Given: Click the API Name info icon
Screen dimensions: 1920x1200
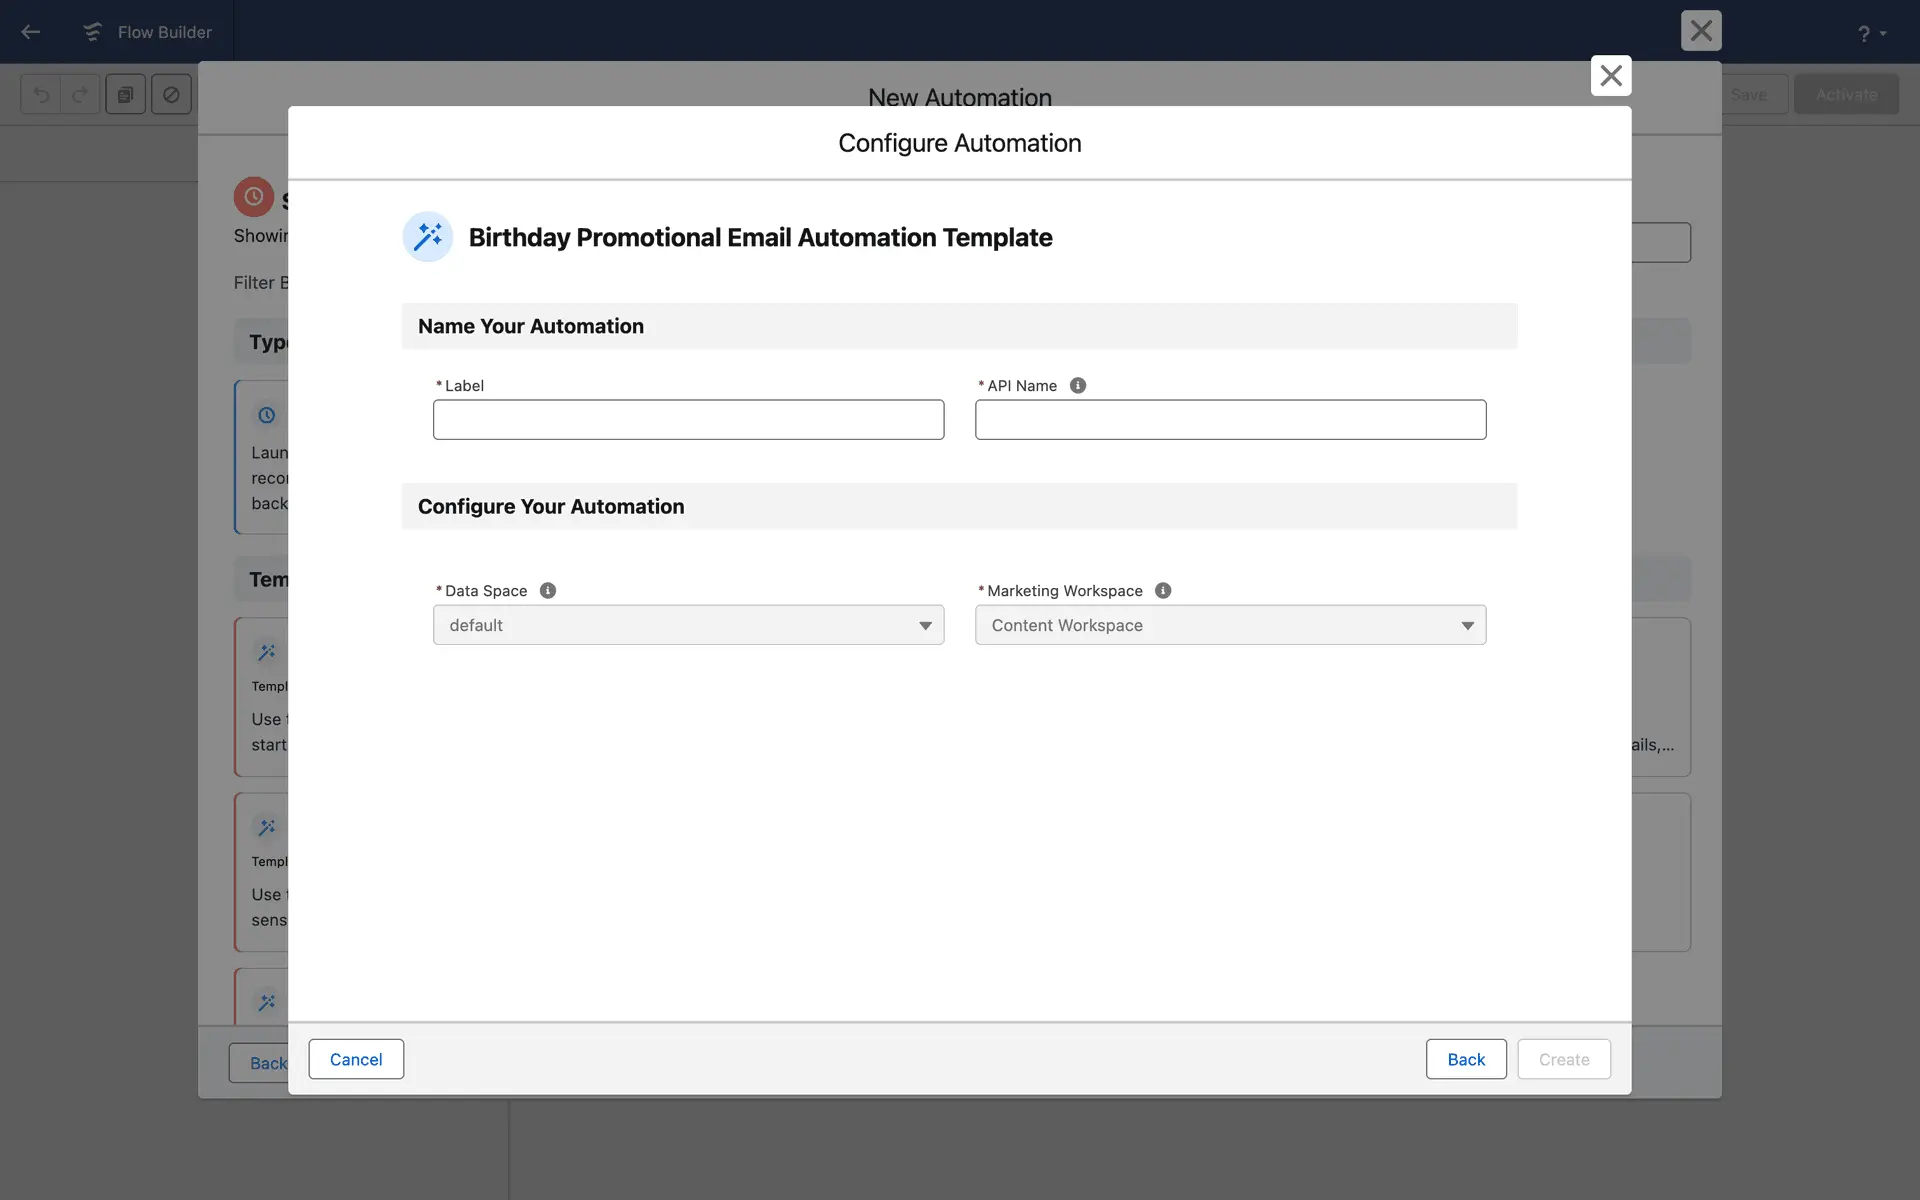Looking at the screenshot, I should click(1077, 385).
